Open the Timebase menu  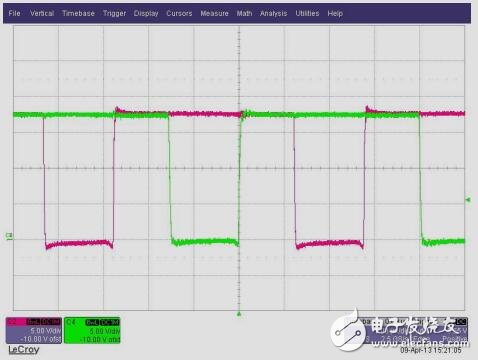pos(78,13)
